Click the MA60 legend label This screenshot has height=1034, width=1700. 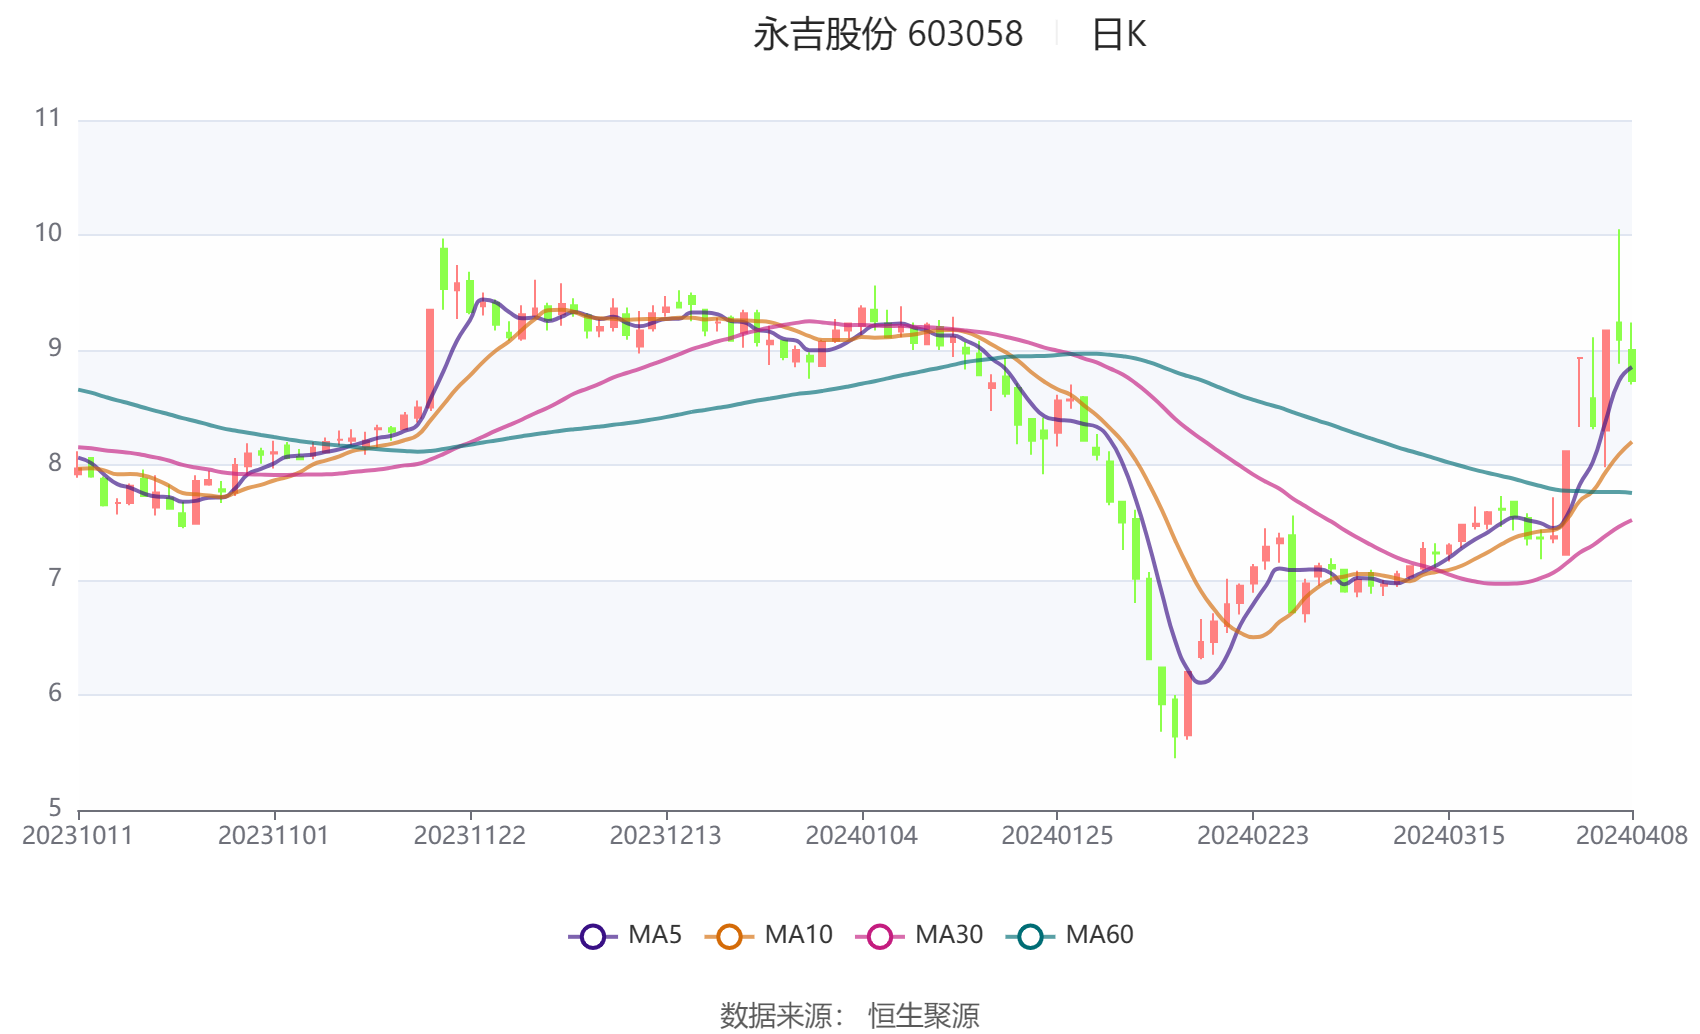click(x=1099, y=935)
